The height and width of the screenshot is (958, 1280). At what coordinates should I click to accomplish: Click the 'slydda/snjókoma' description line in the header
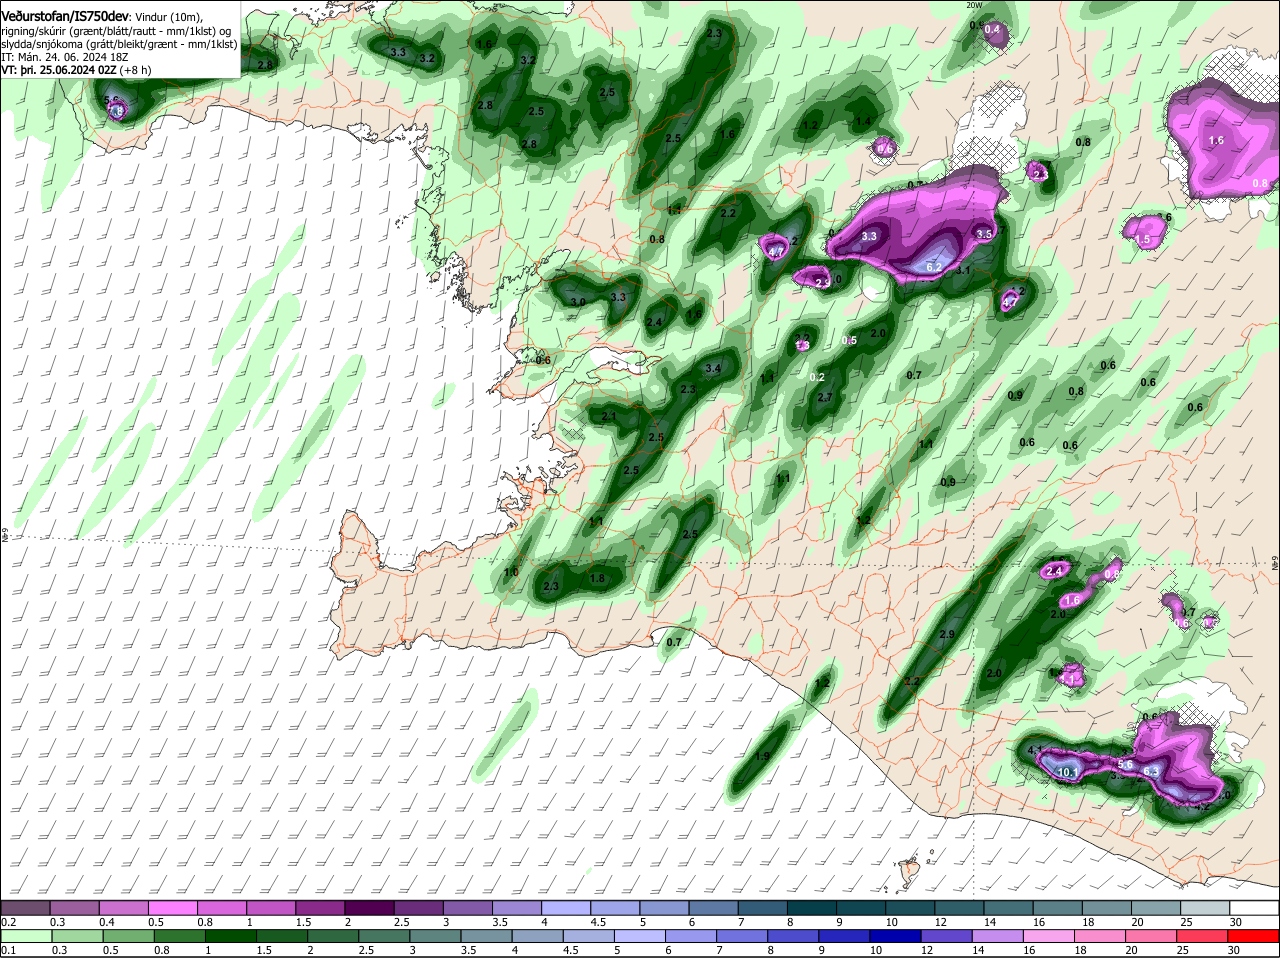(119, 44)
